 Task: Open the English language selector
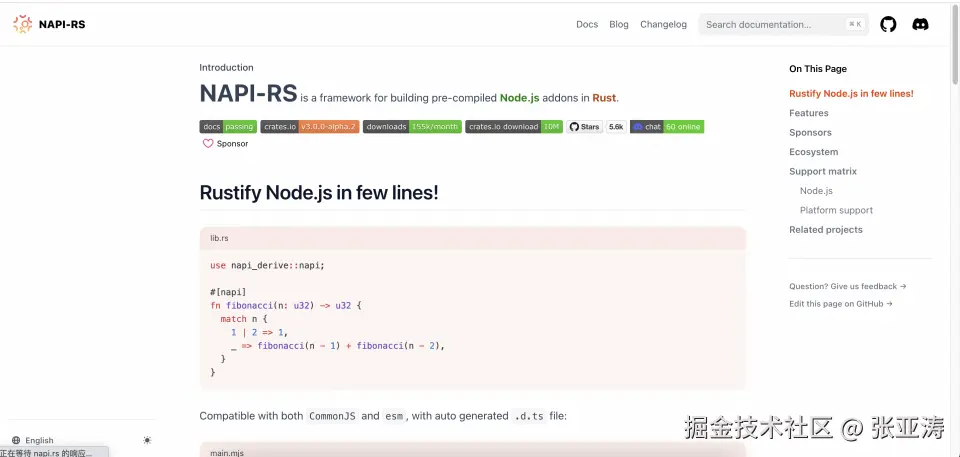click(x=33, y=440)
